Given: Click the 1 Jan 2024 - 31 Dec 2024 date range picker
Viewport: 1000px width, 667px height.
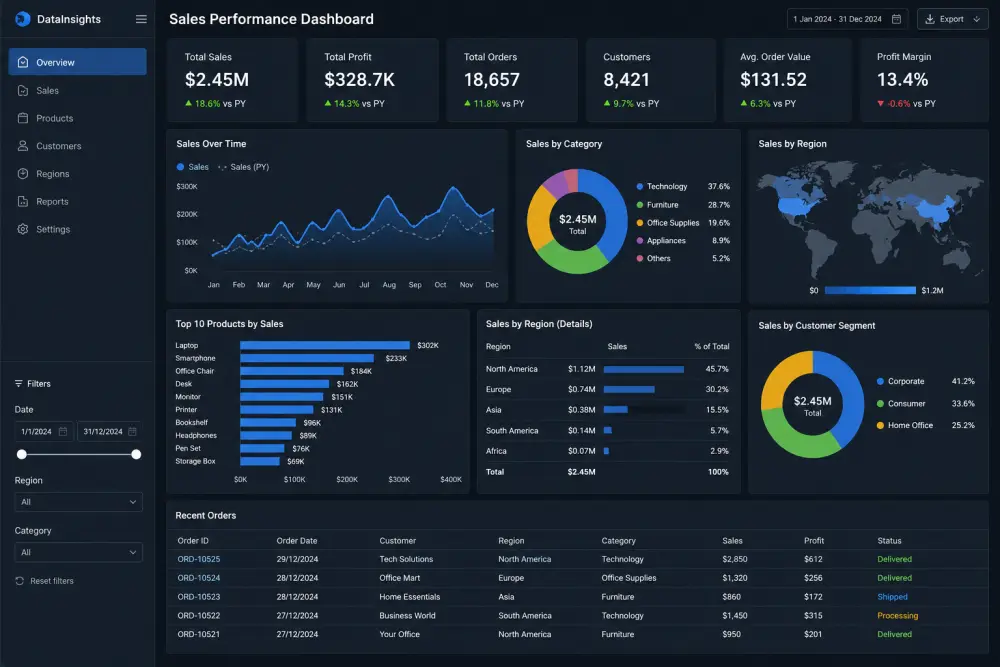Looking at the screenshot, I should click(848, 19).
